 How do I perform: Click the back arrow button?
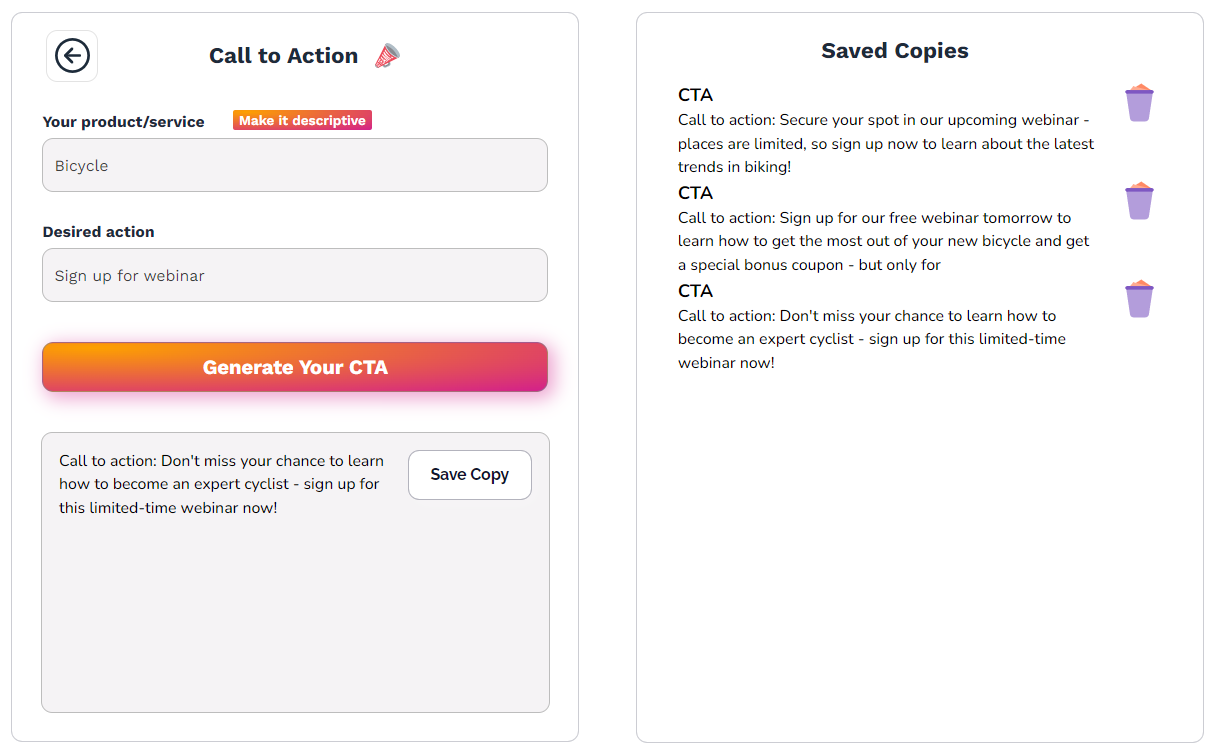pos(71,56)
